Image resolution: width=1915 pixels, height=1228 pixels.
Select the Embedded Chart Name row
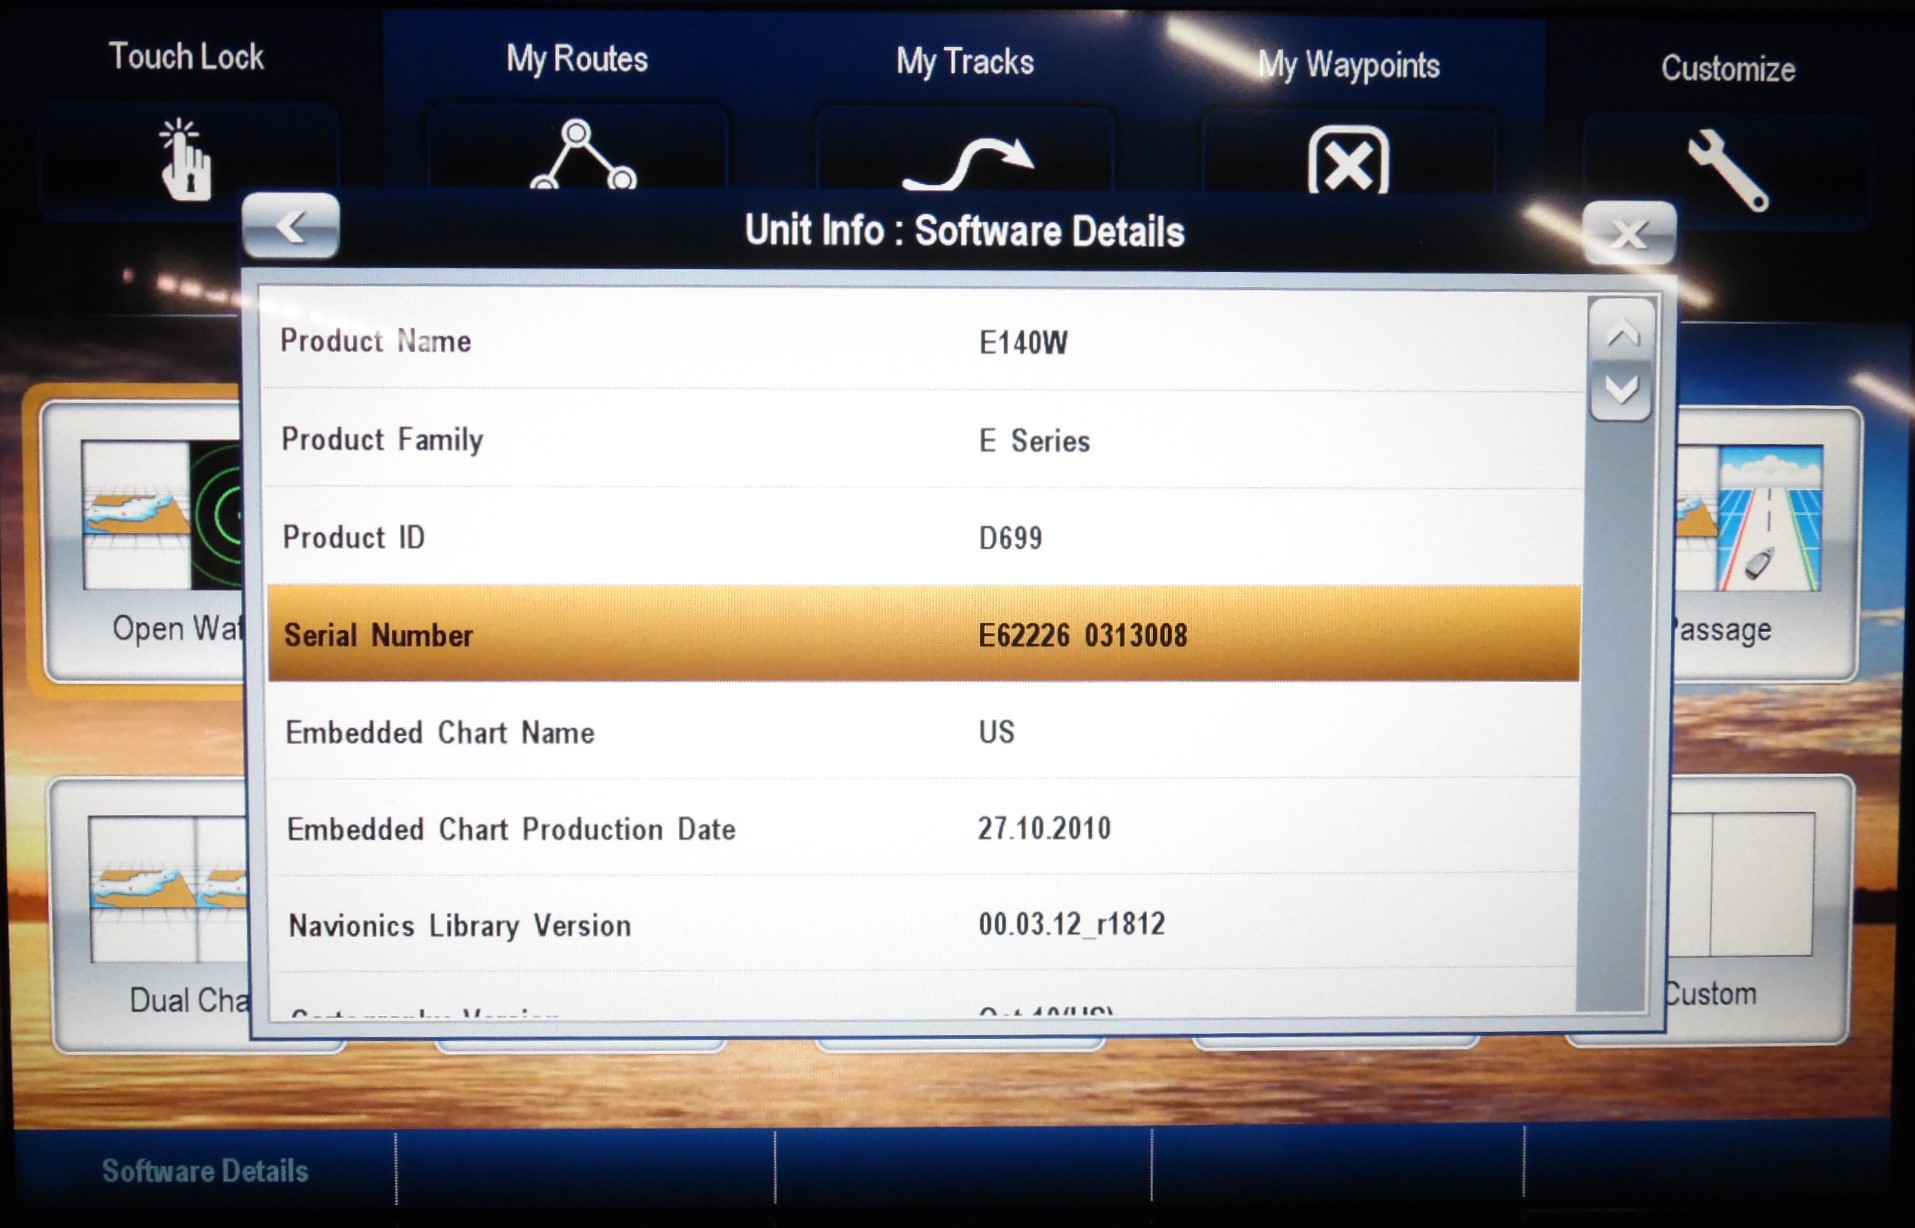click(923, 732)
